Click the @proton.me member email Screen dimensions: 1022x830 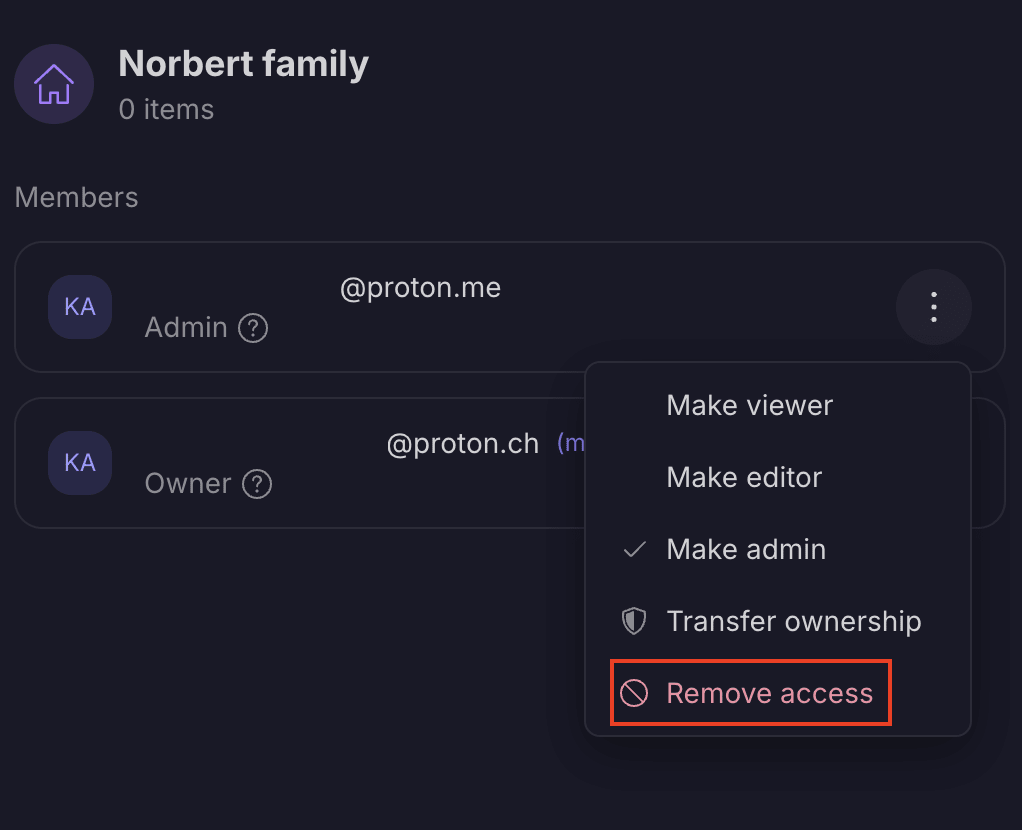(x=420, y=288)
